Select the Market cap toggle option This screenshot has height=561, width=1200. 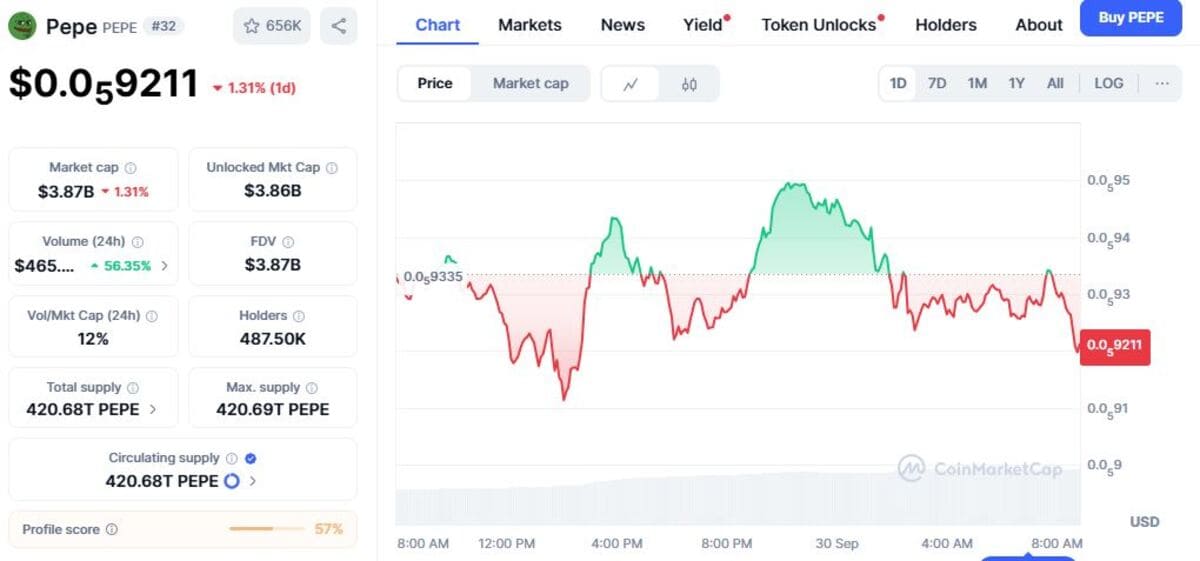[530, 84]
